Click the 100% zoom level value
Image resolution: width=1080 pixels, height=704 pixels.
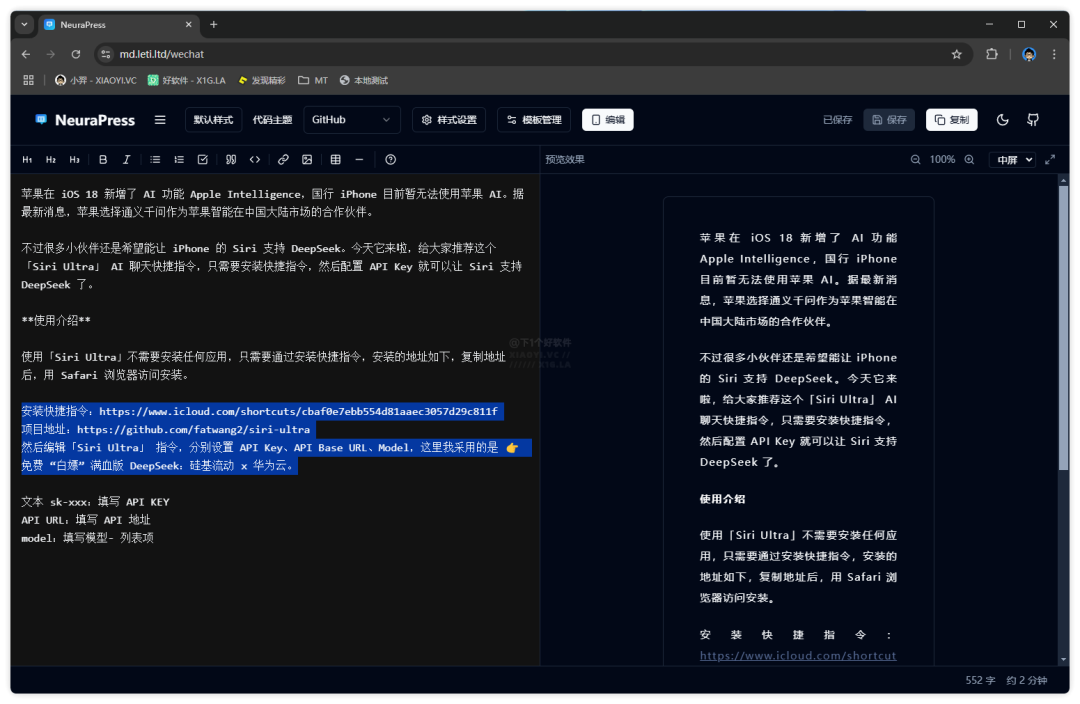click(942, 160)
